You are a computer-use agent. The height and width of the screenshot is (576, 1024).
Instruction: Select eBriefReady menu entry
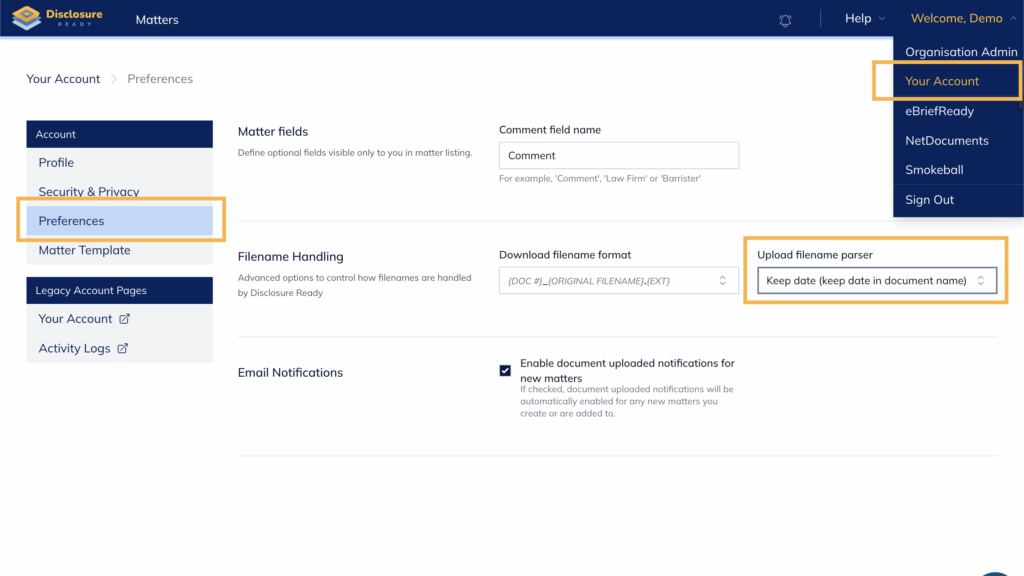[939, 111]
